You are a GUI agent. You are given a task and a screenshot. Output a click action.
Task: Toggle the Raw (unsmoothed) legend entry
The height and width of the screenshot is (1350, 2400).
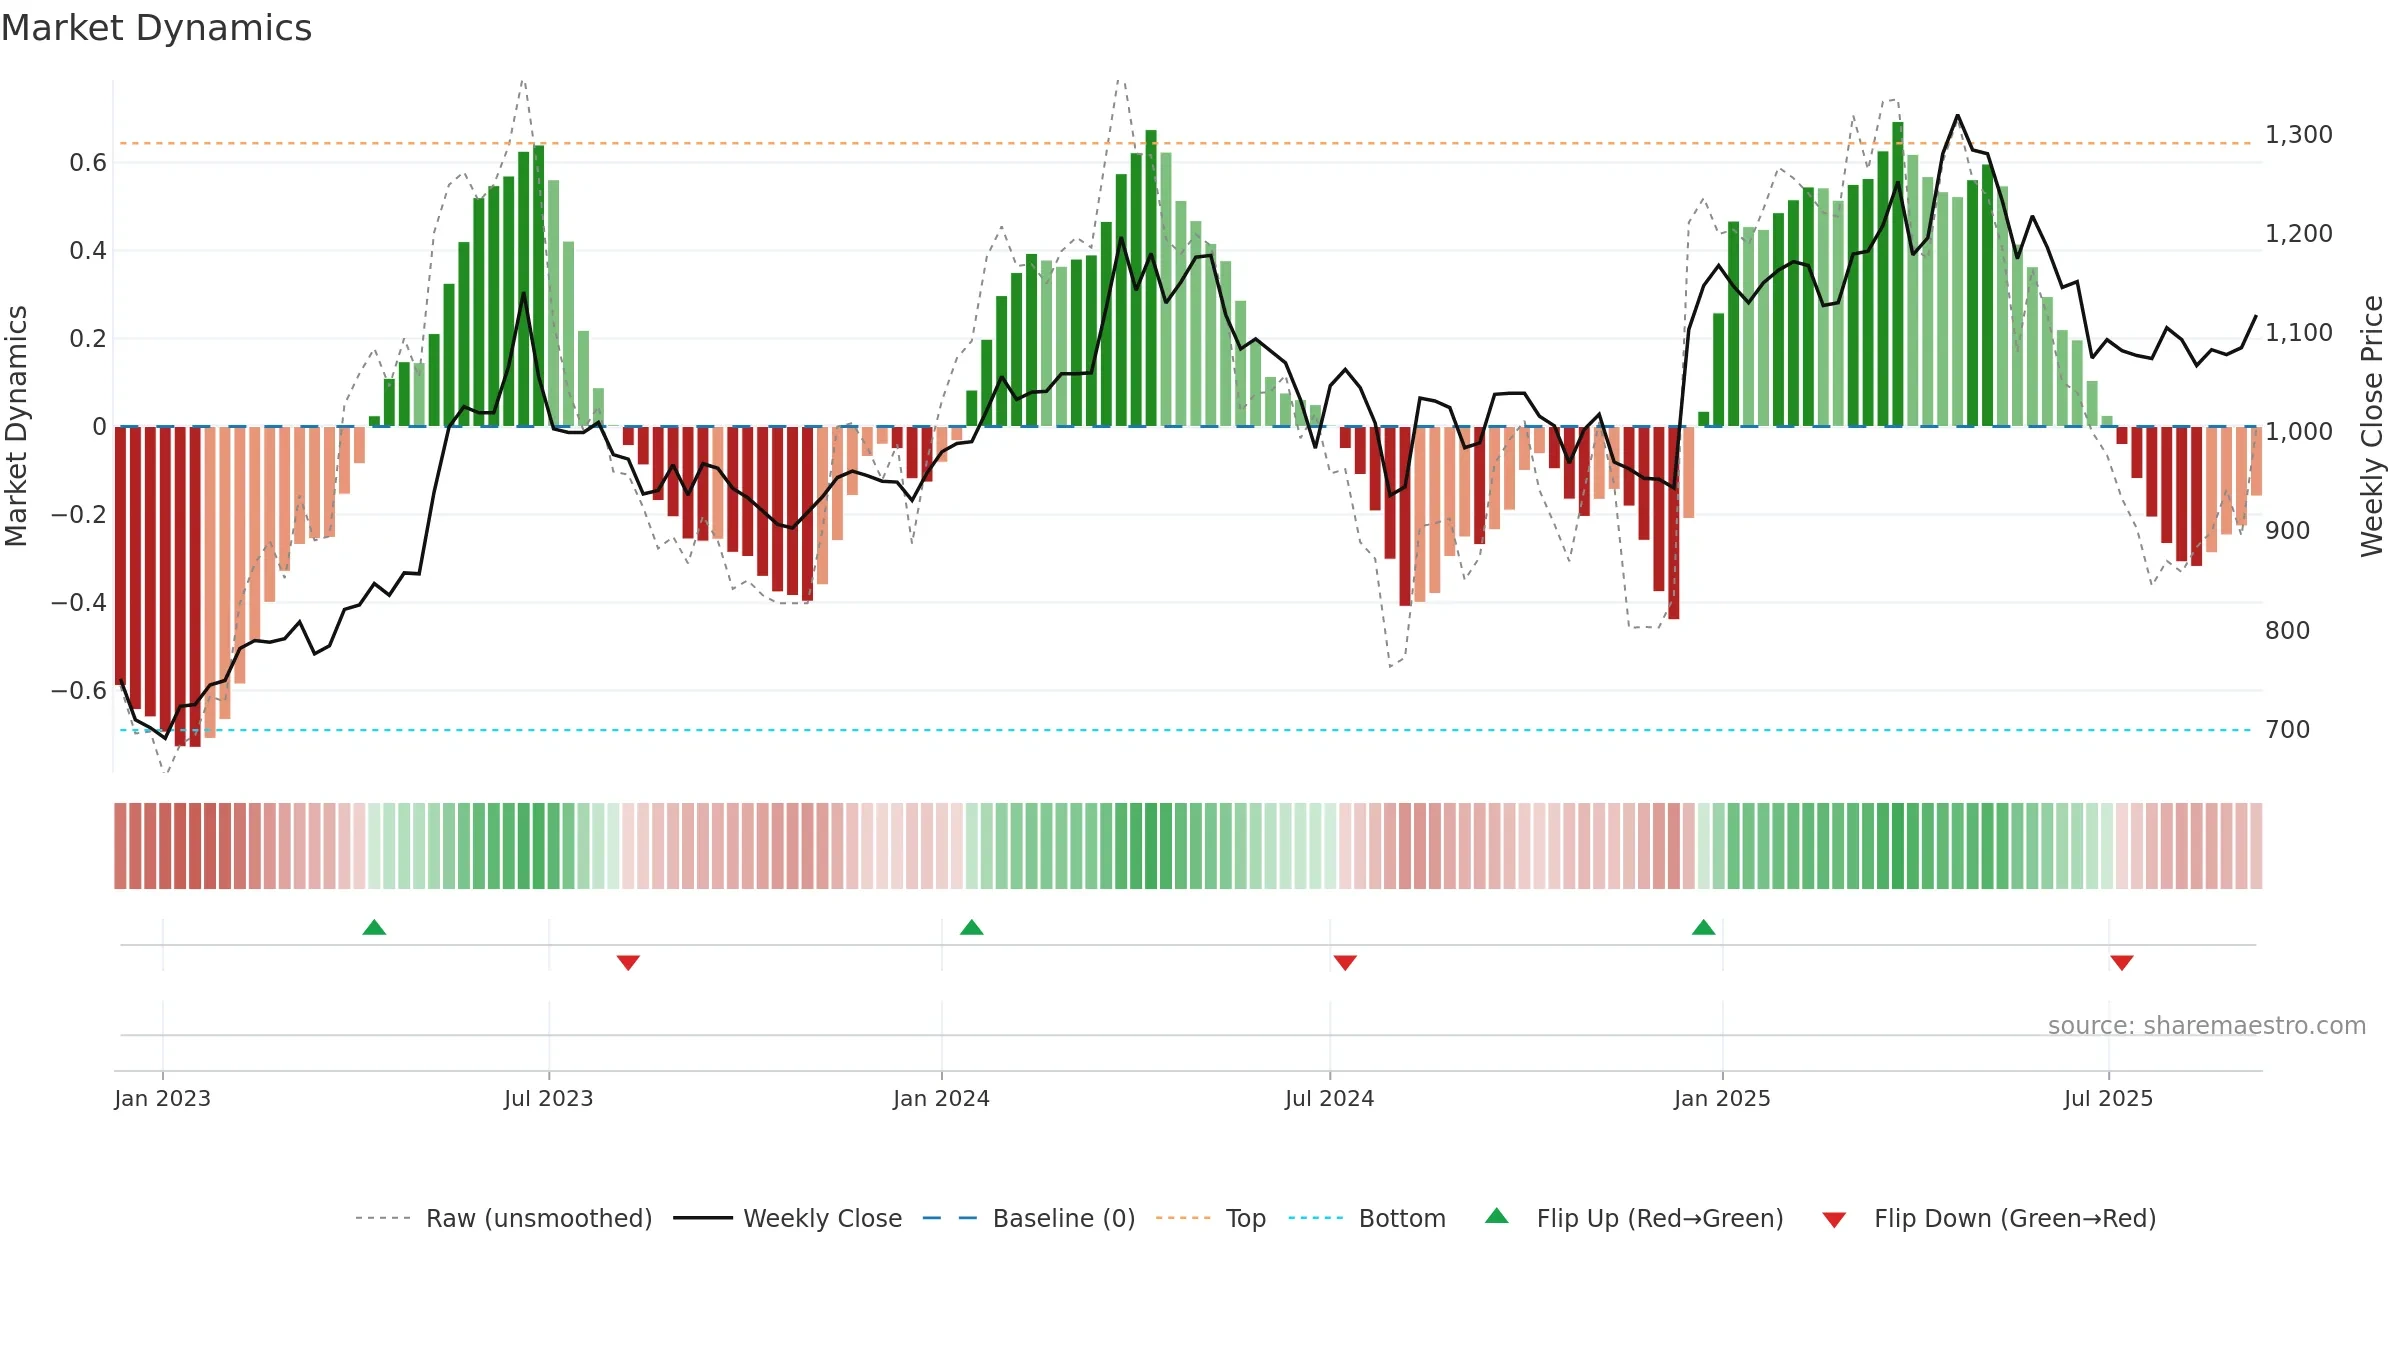pos(503,1218)
